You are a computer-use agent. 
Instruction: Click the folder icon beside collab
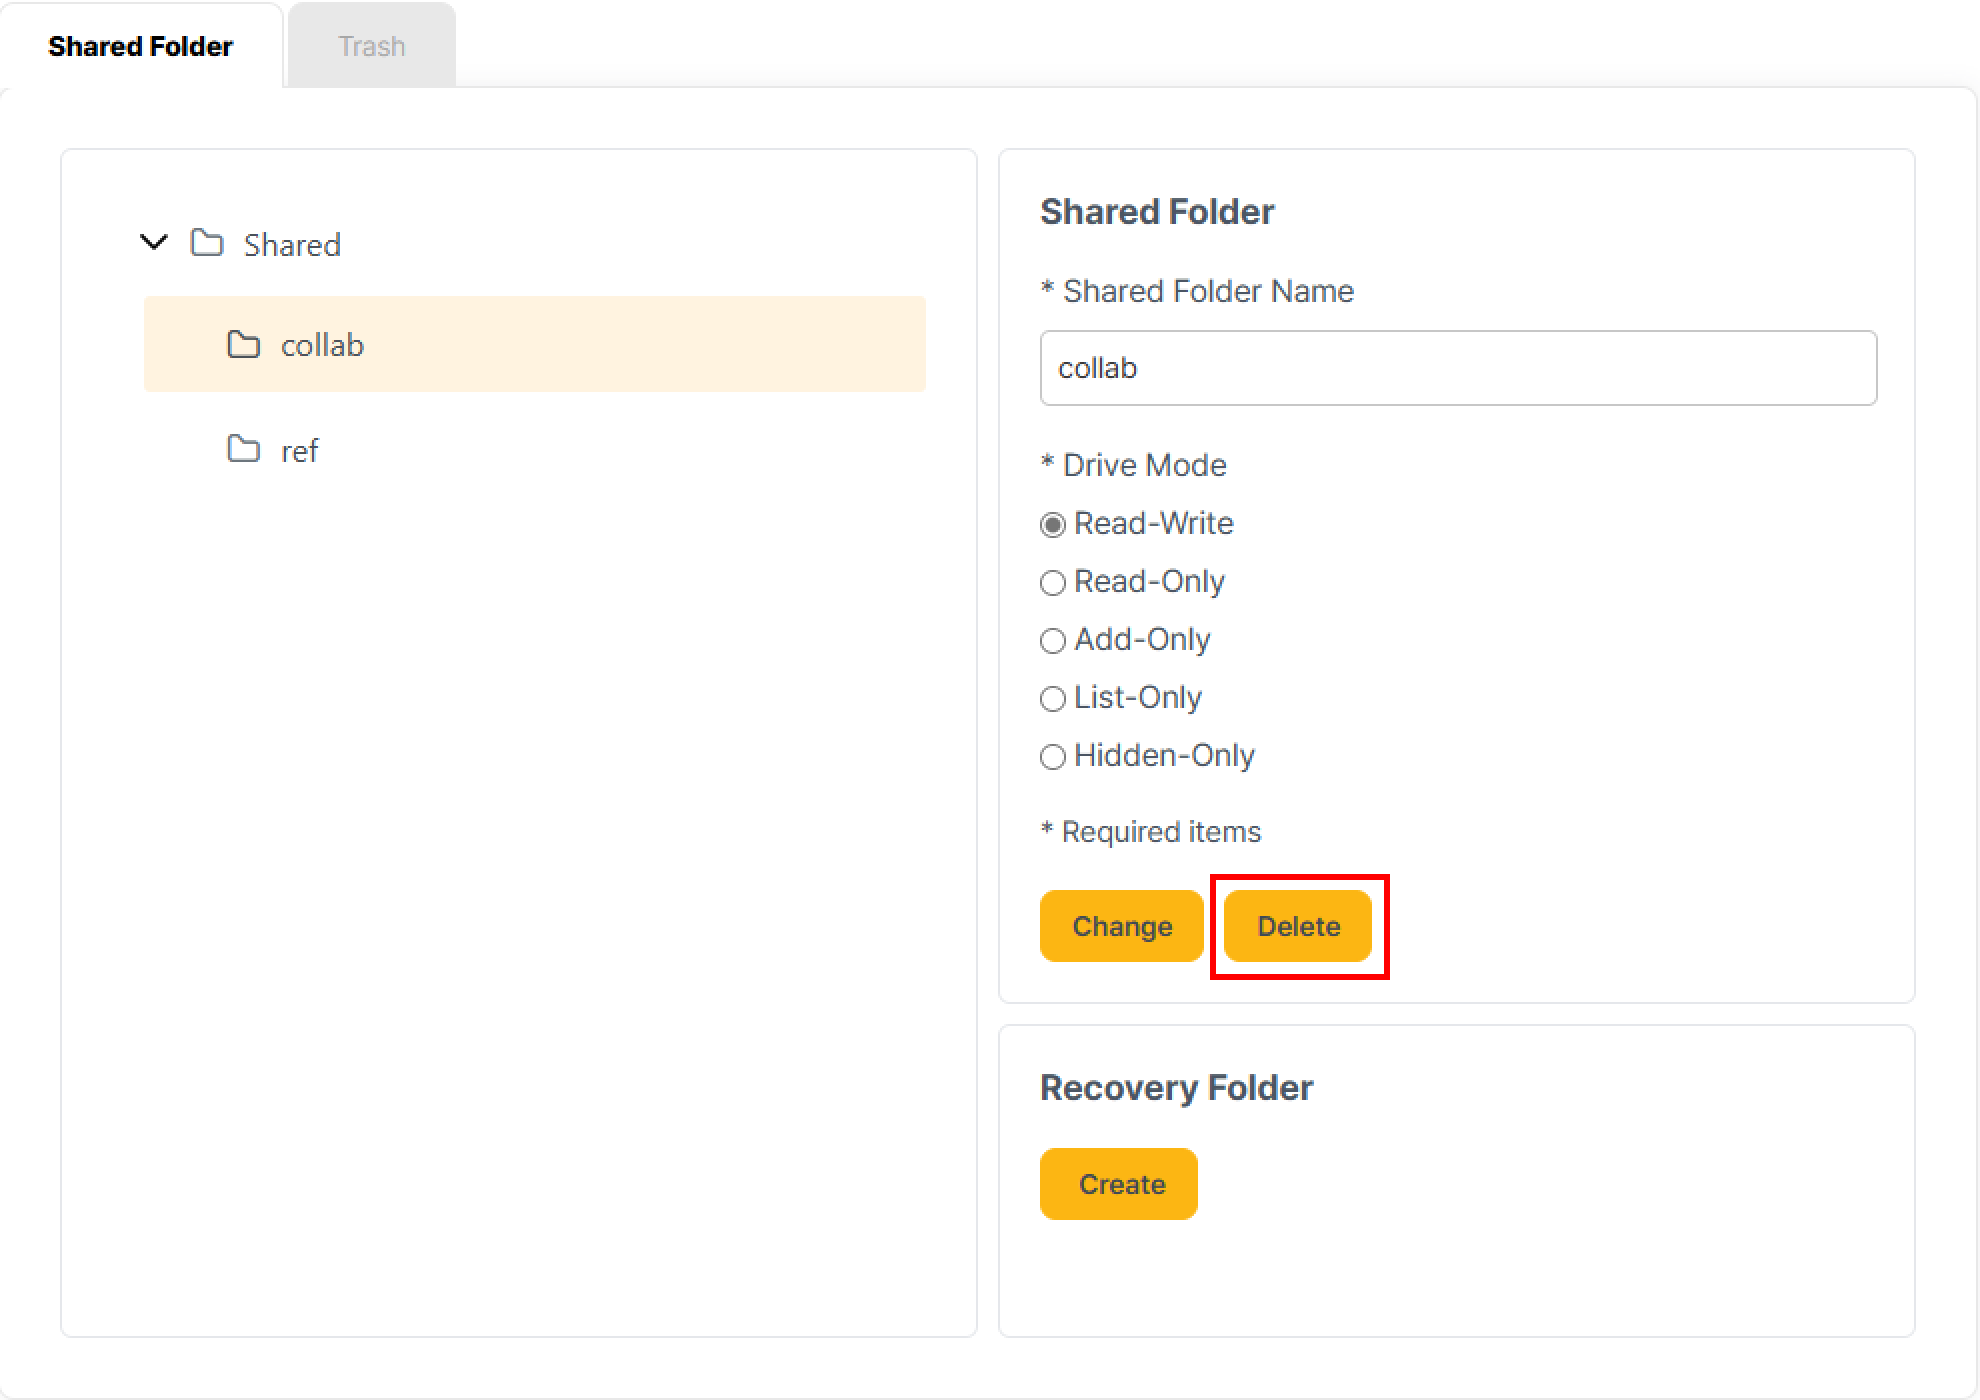click(243, 345)
